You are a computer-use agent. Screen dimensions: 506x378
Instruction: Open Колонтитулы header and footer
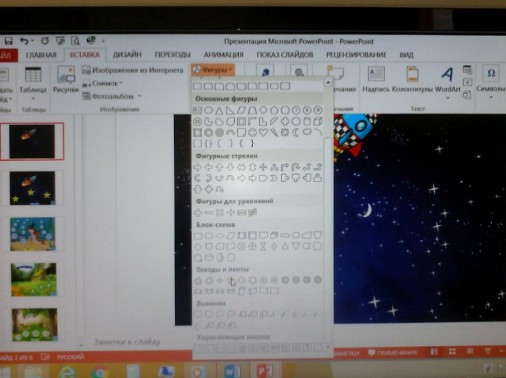coord(413,80)
